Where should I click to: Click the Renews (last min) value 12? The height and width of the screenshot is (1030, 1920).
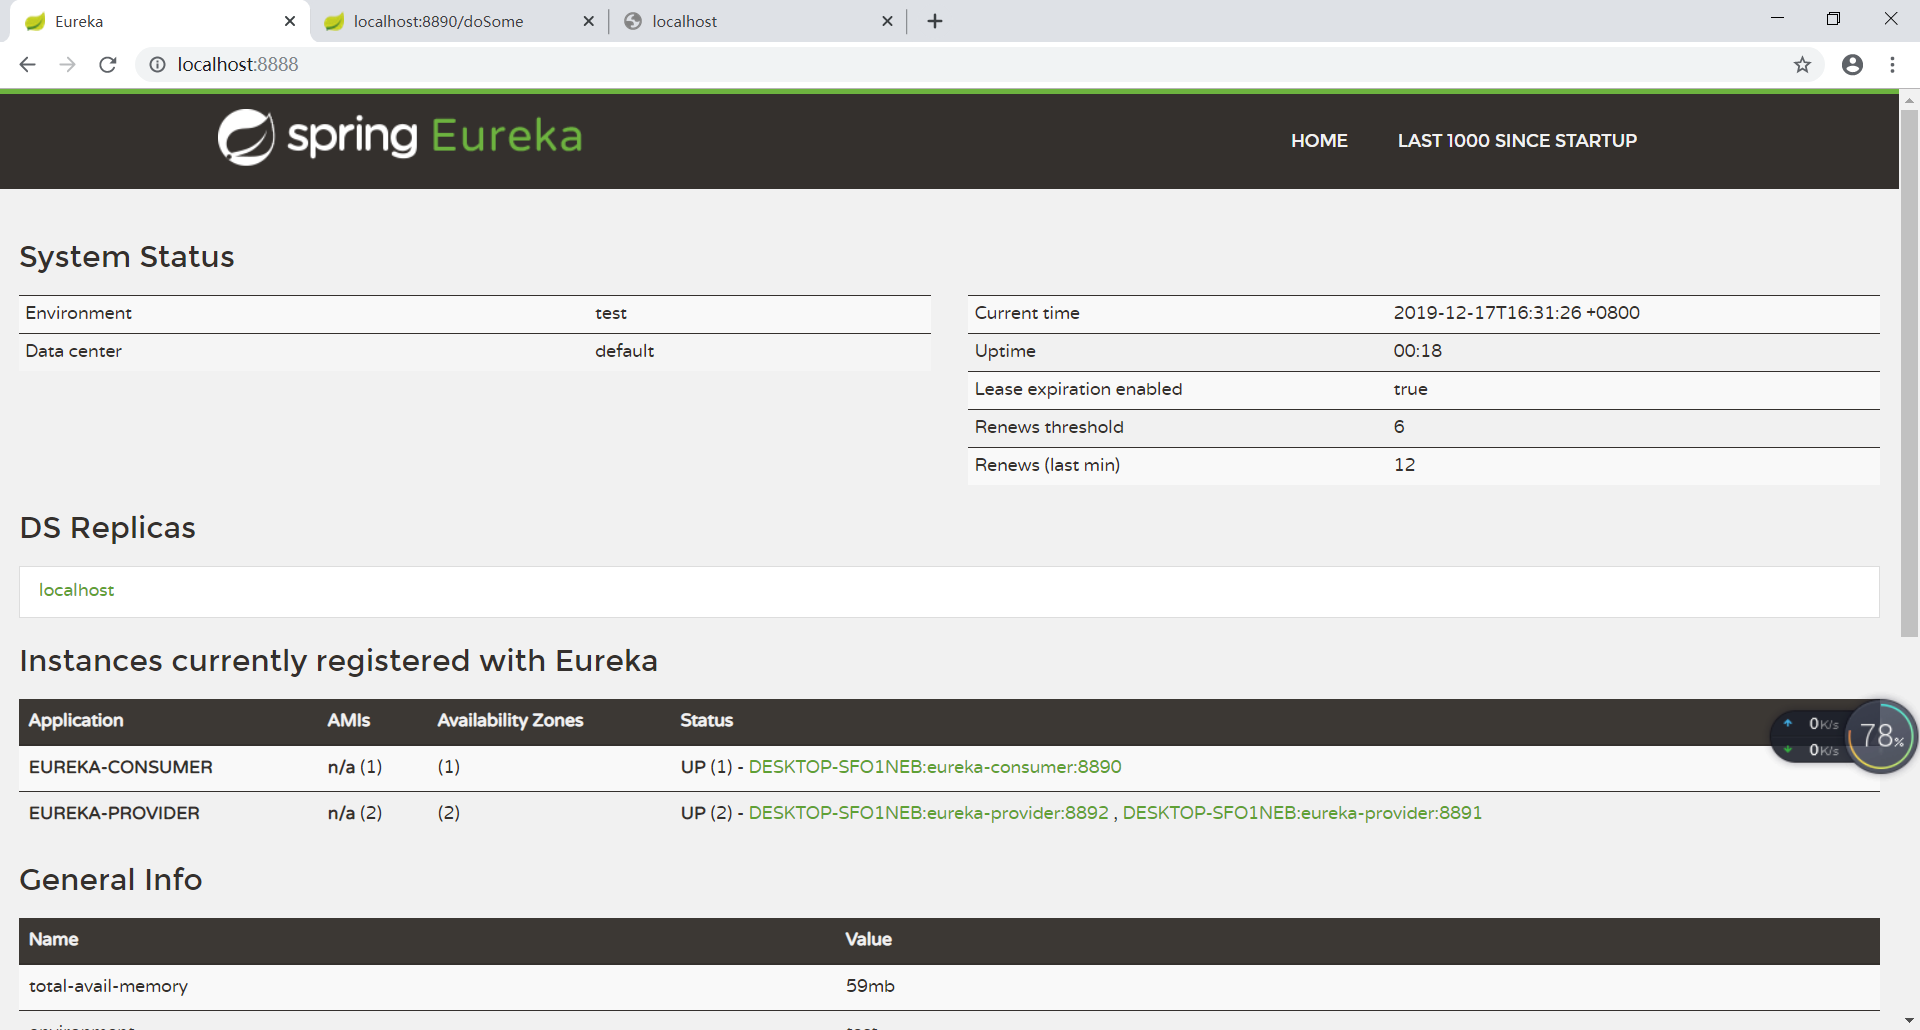point(1404,465)
